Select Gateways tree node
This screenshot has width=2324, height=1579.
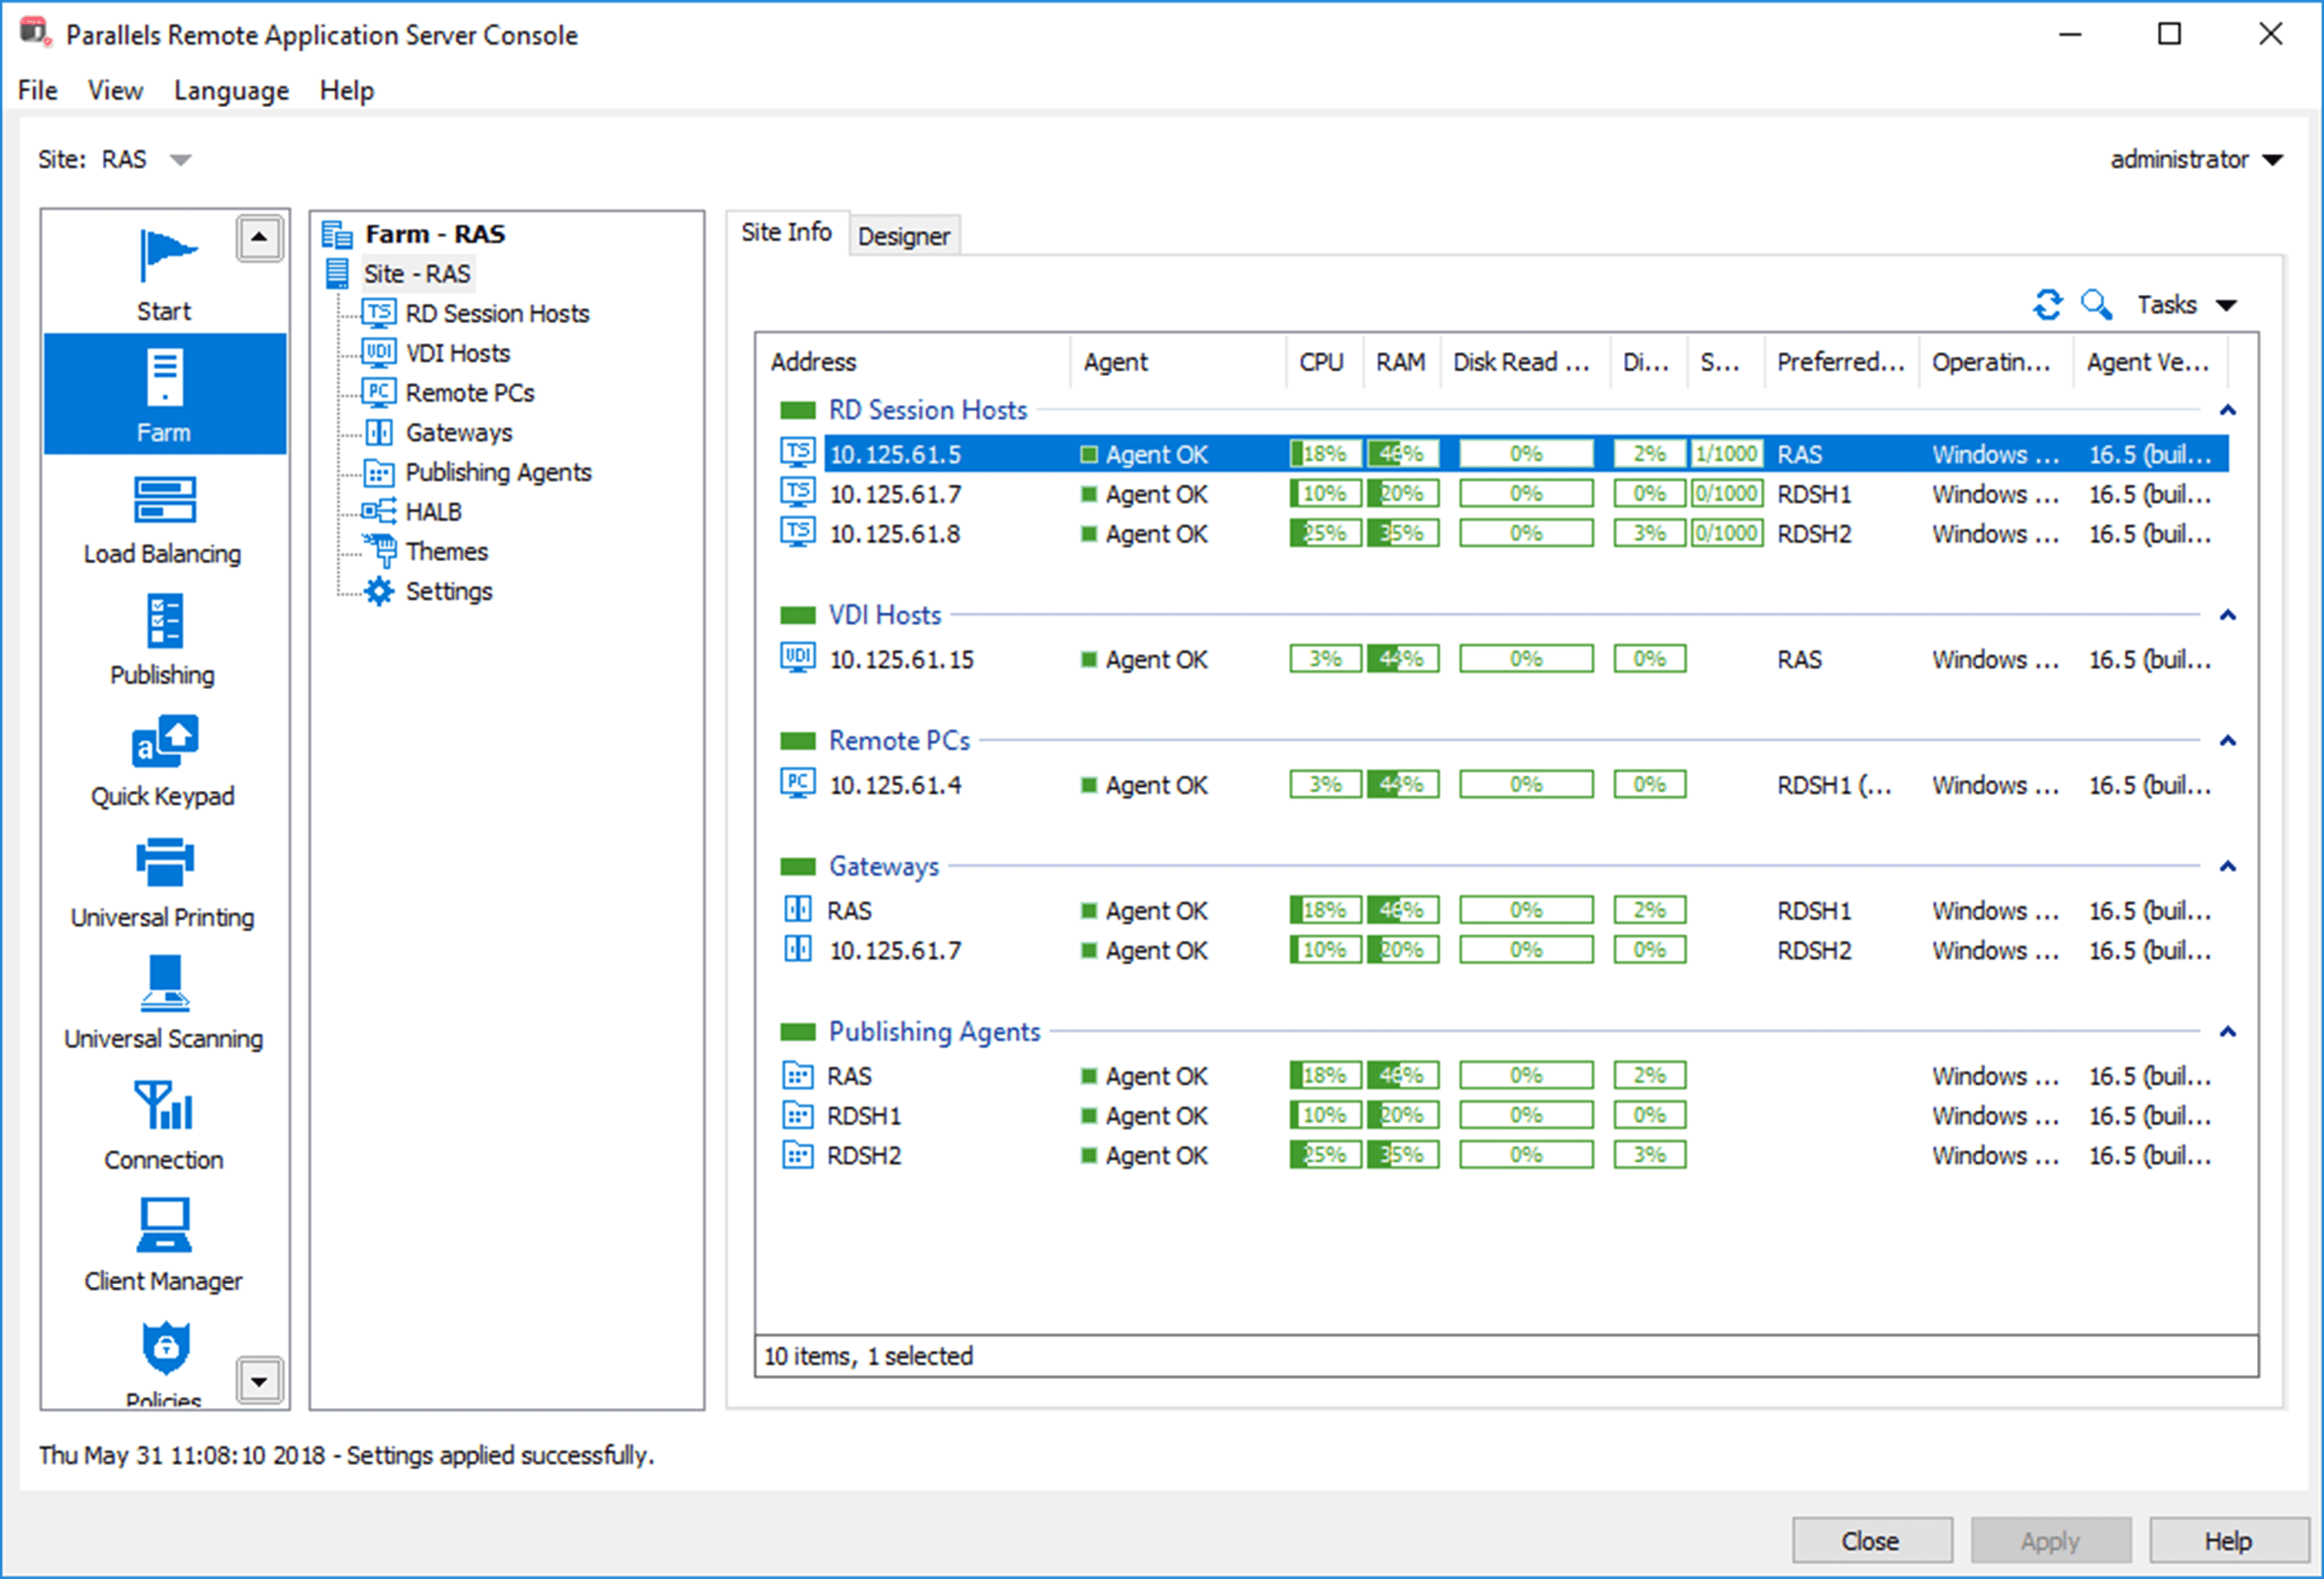coord(458,432)
